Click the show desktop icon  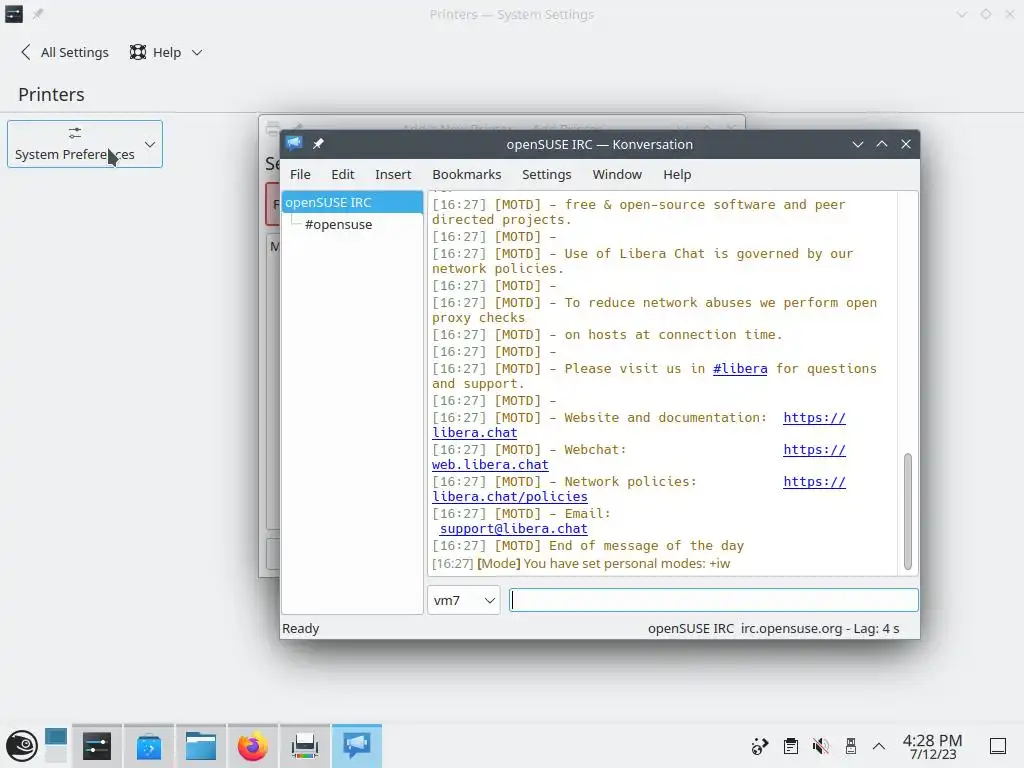click(x=998, y=746)
